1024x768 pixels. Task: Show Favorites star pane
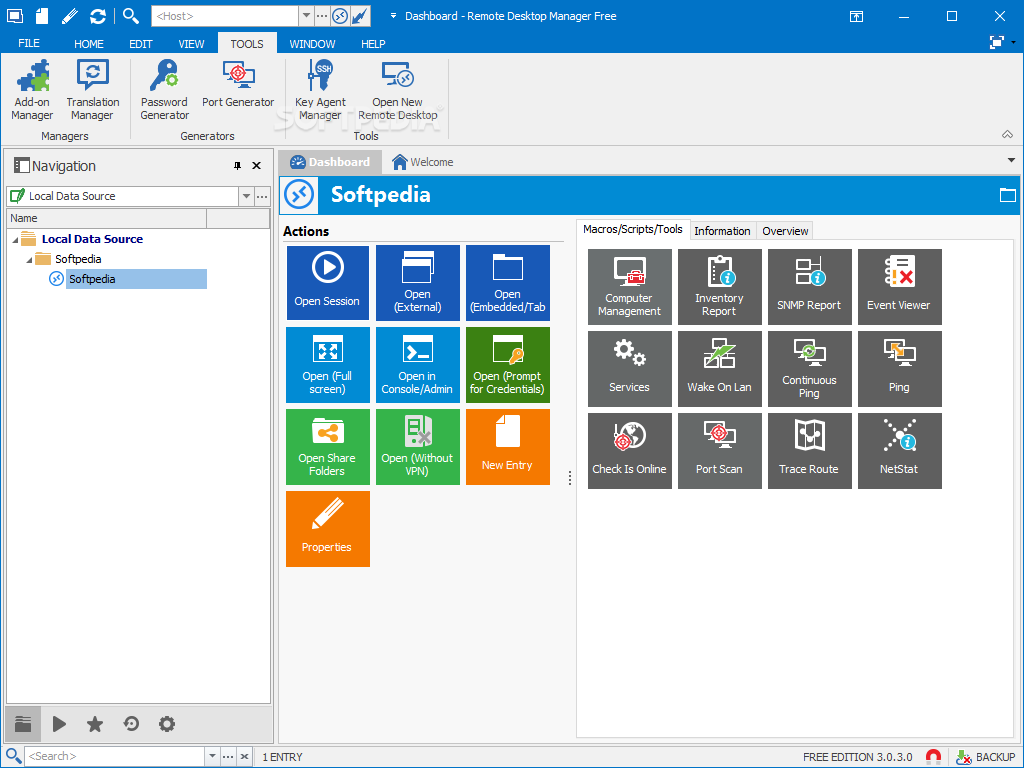pyautogui.click(x=95, y=724)
